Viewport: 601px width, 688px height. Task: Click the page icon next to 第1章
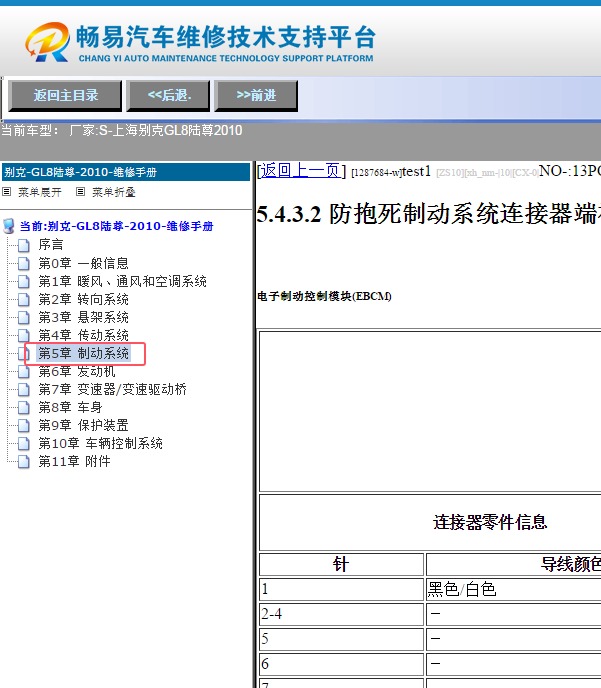(24, 281)
